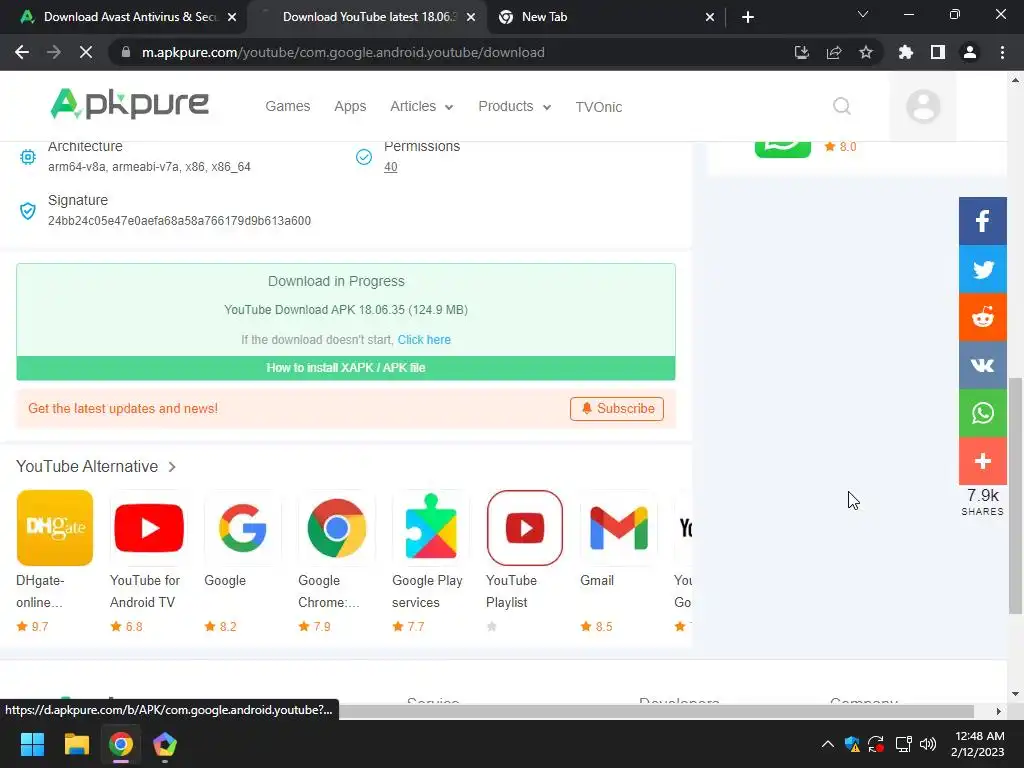Share on Twitter via sidebar icon
Viewport: 1024px width, 768px height.
982,269
